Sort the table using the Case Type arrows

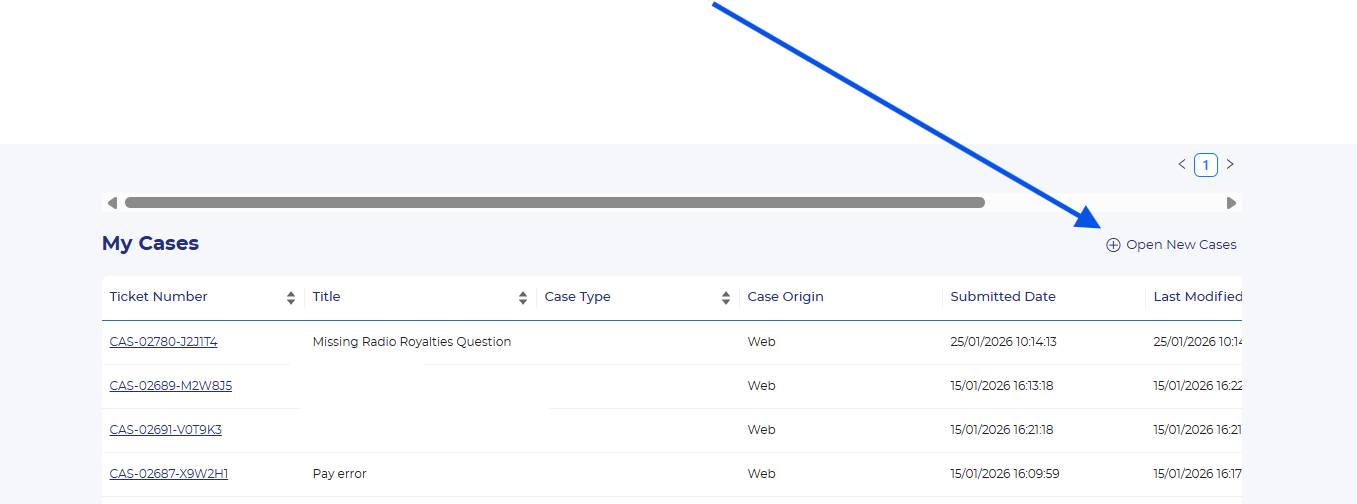[x=726, y=297]
